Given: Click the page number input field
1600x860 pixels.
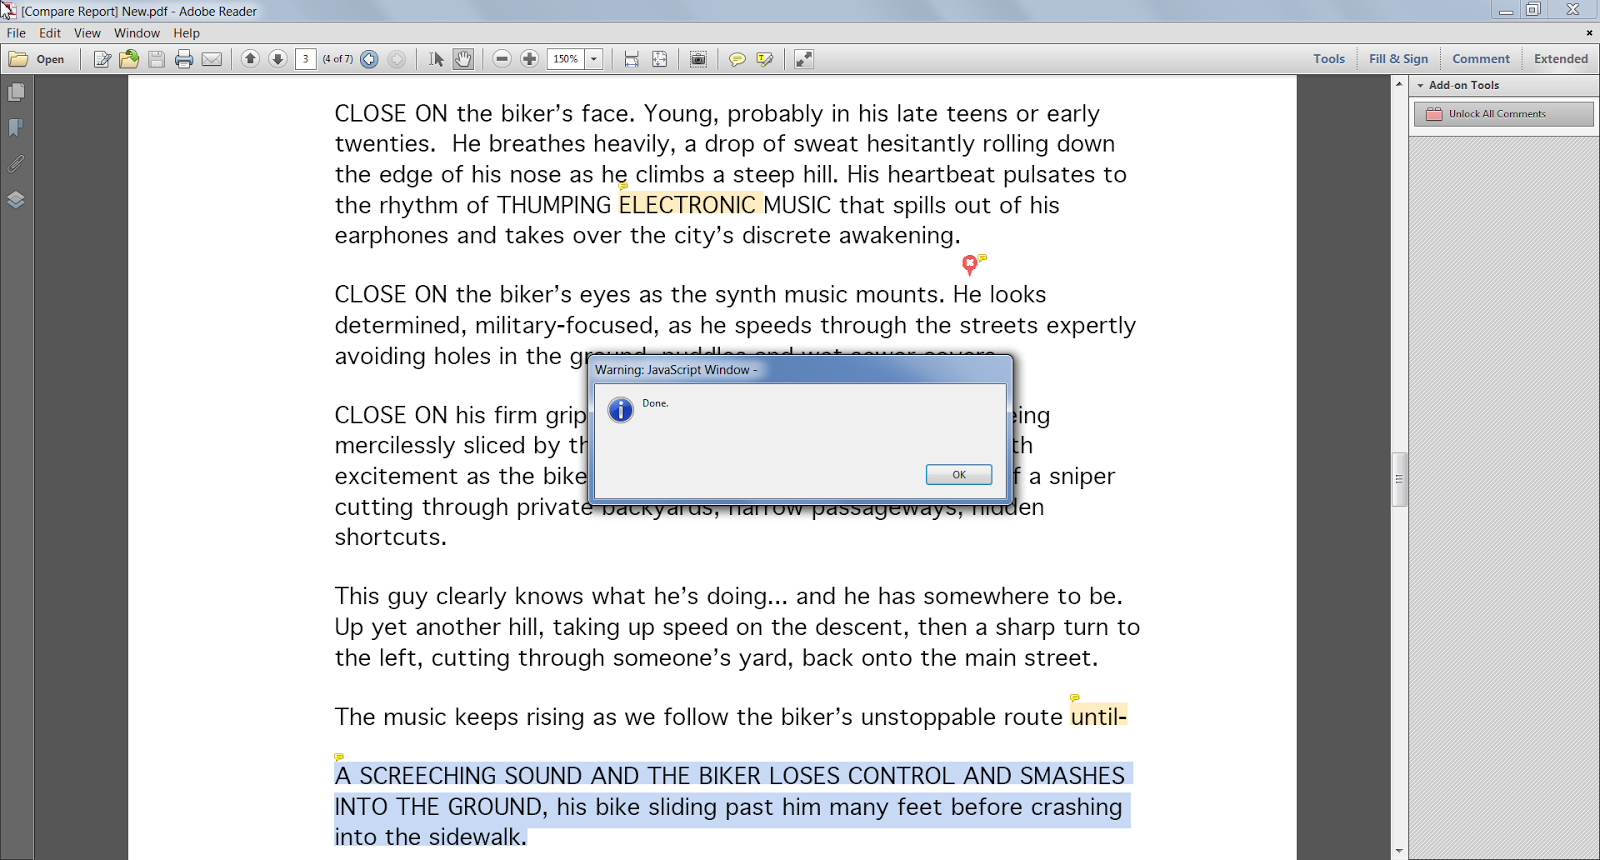Looking at the screenshot, I should click(x=306, y=59).
